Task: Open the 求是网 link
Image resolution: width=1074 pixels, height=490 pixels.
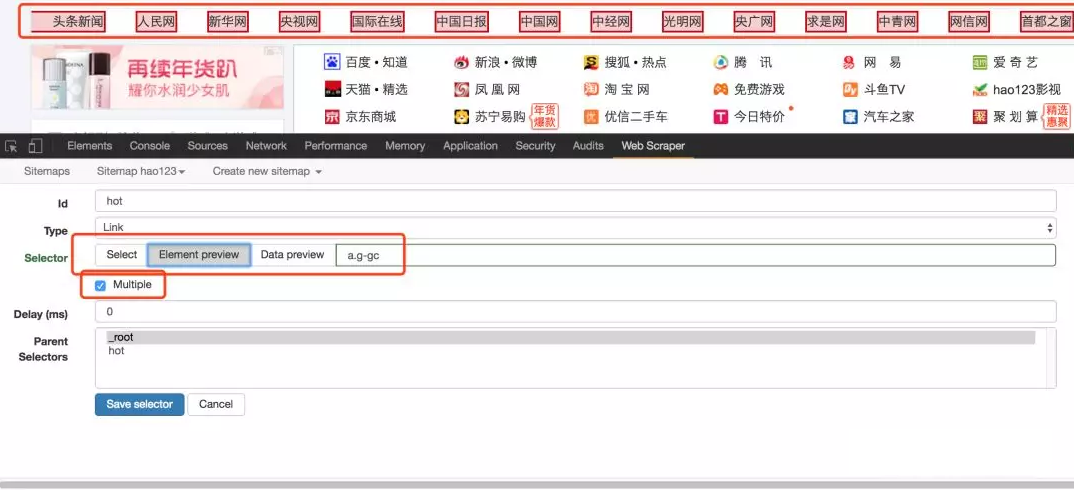Action: click(x=826, y=22)
